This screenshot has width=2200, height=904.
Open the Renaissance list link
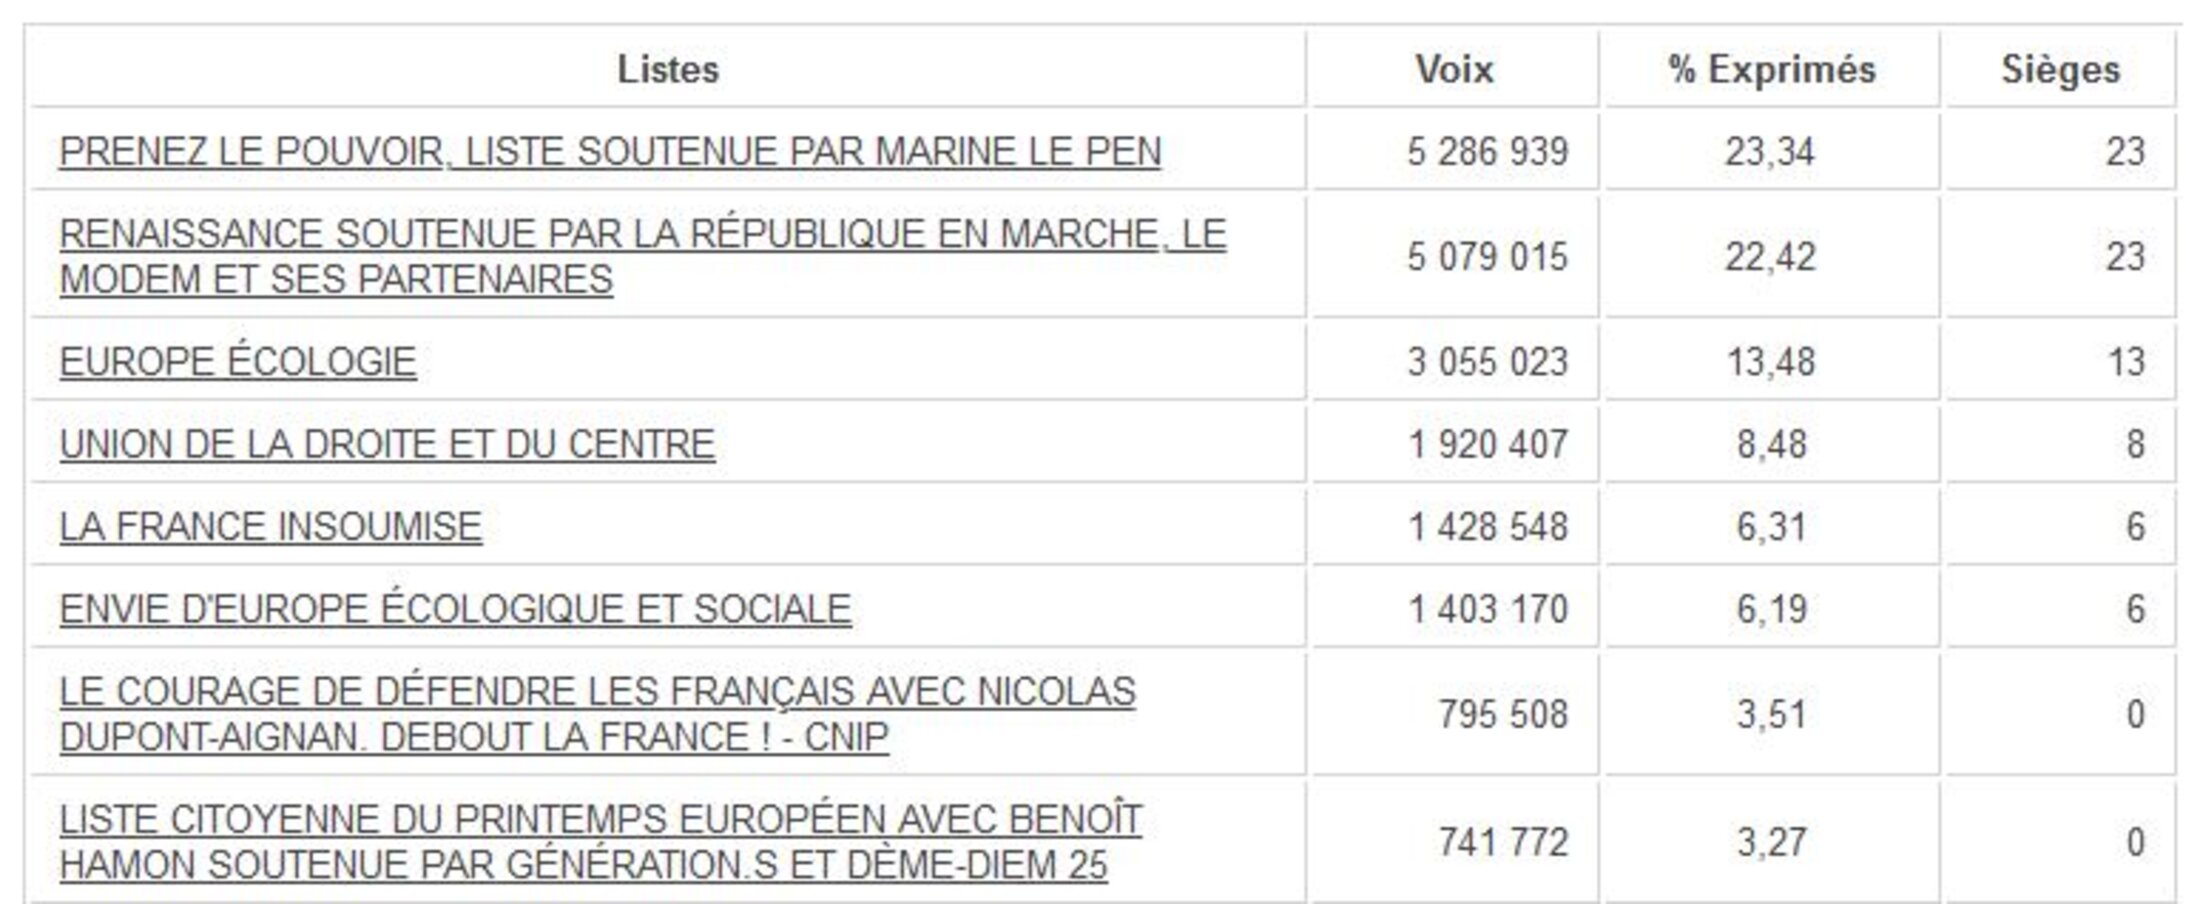(x=642, y=235)
